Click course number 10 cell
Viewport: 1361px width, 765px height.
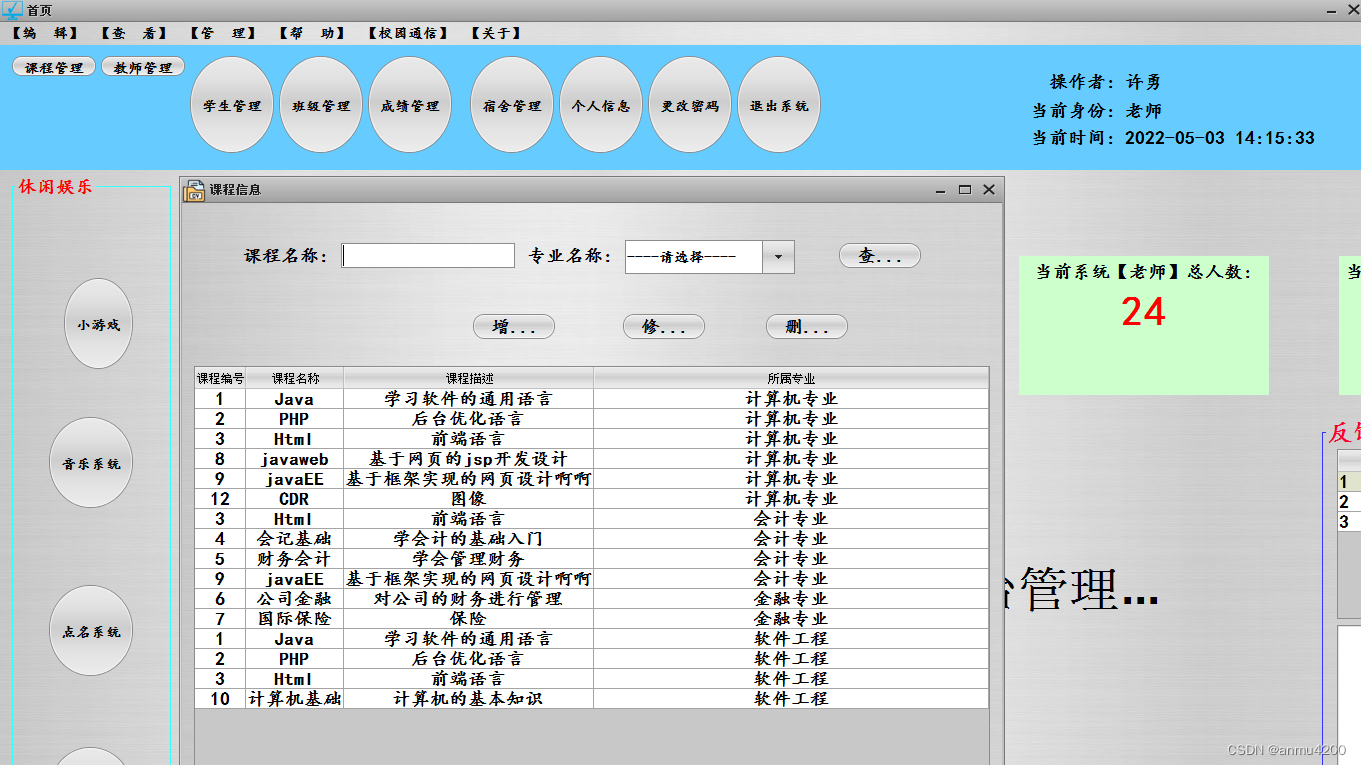(x=220, y=699)
